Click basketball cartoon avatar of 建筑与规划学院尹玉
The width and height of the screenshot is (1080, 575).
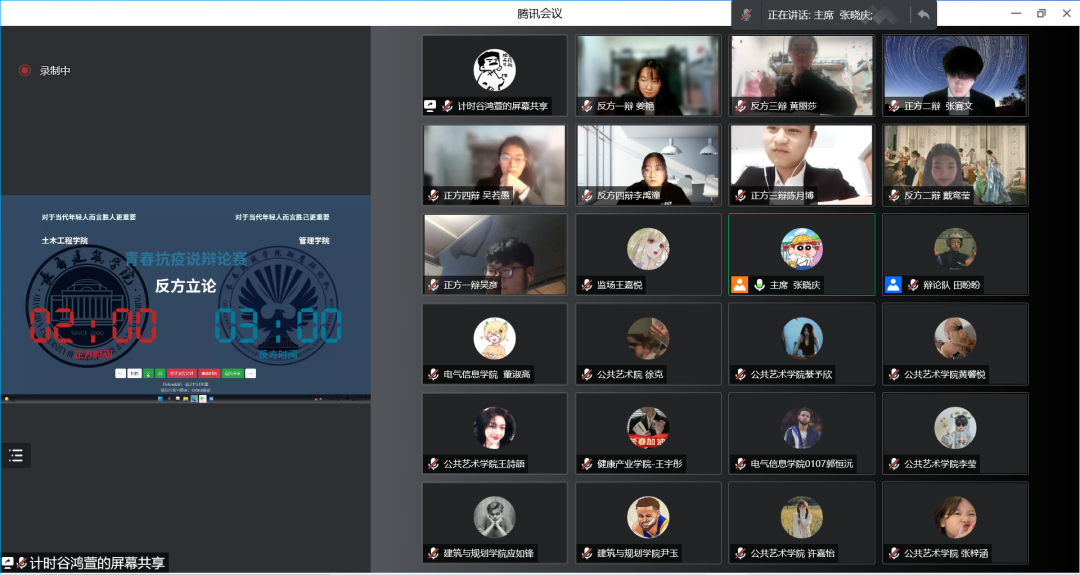[648, 517]
